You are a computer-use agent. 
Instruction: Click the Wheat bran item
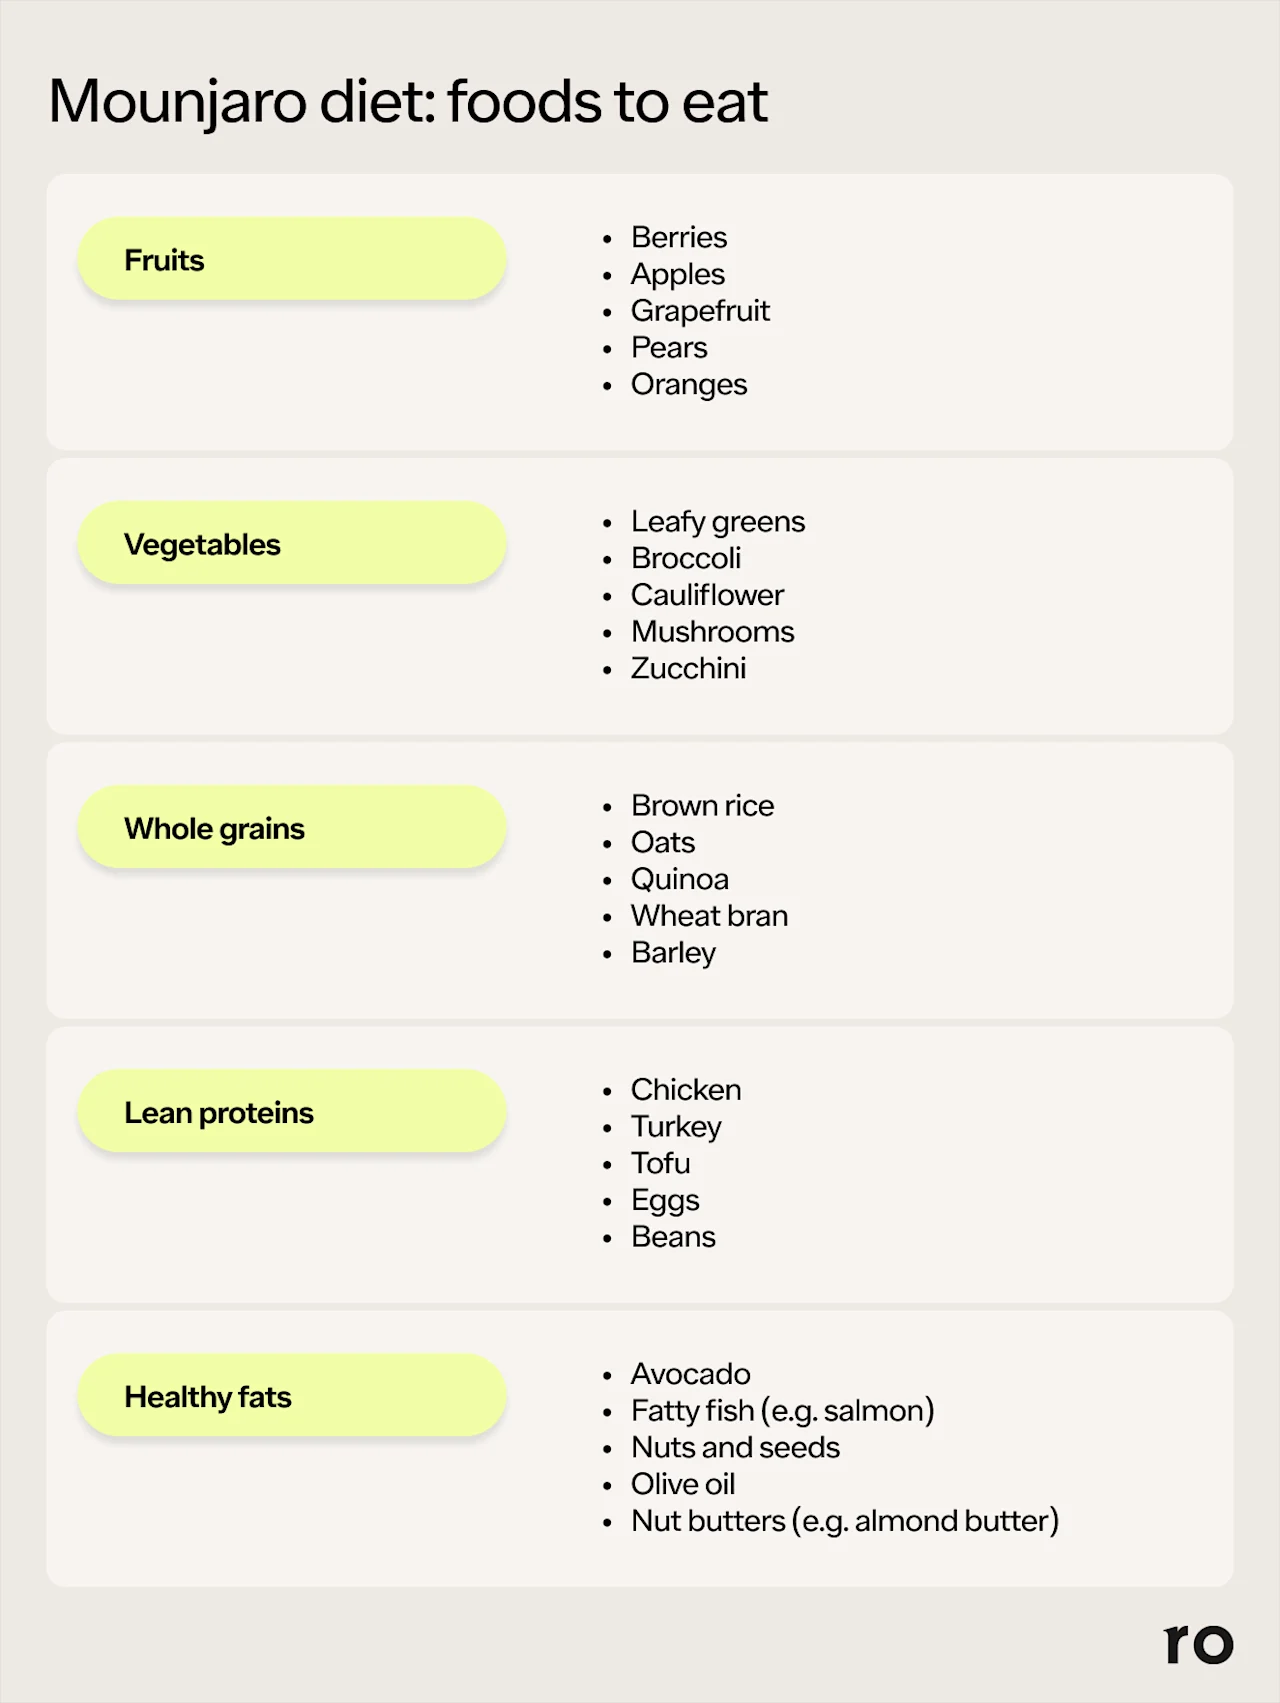(709, 916)
